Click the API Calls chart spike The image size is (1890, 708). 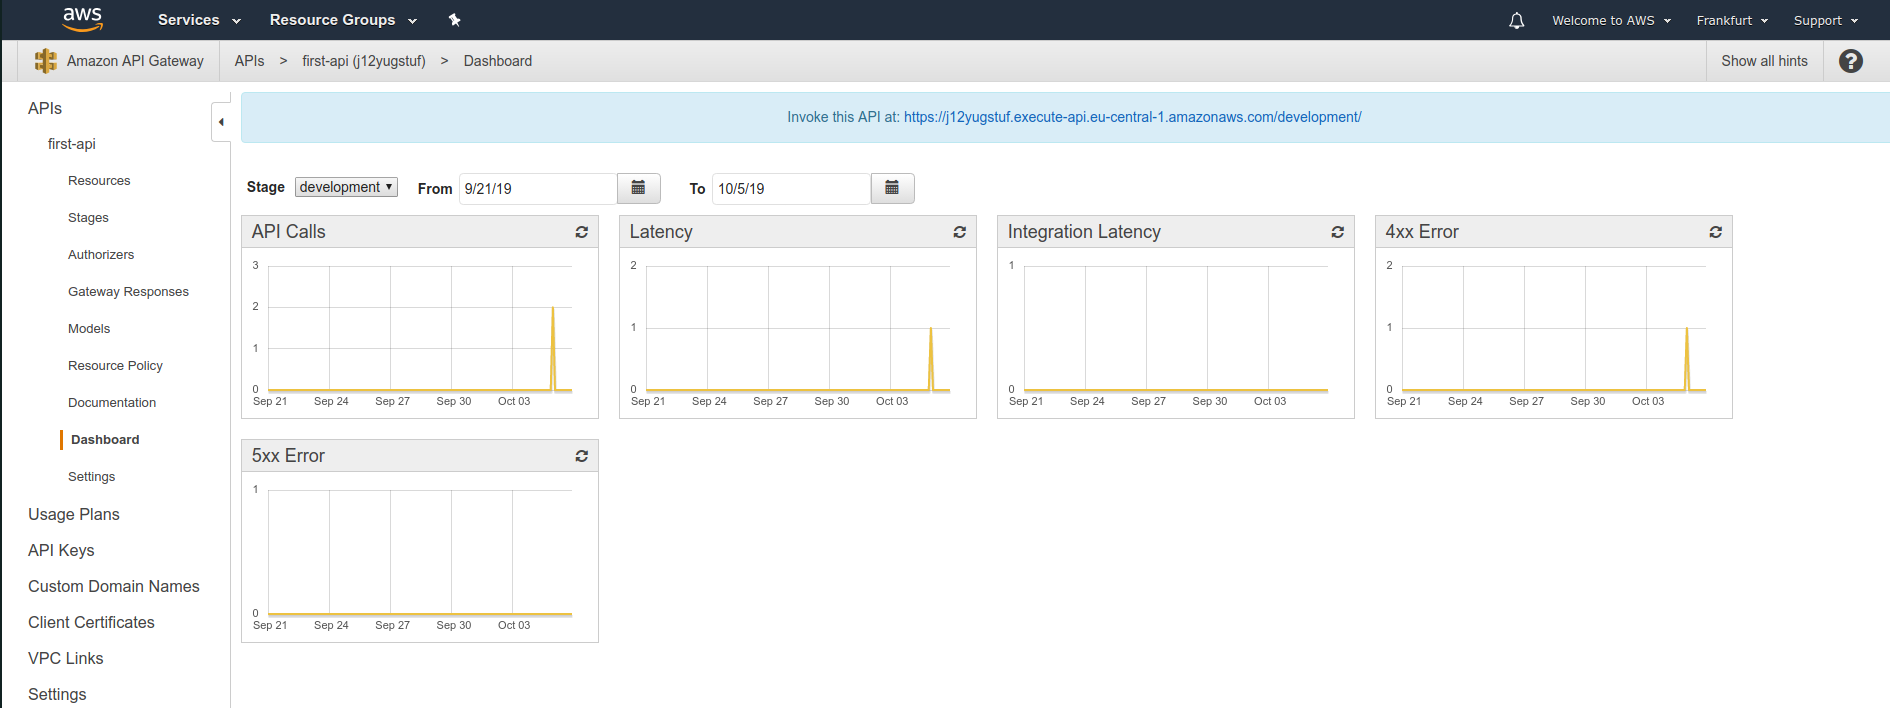point(553,348)
